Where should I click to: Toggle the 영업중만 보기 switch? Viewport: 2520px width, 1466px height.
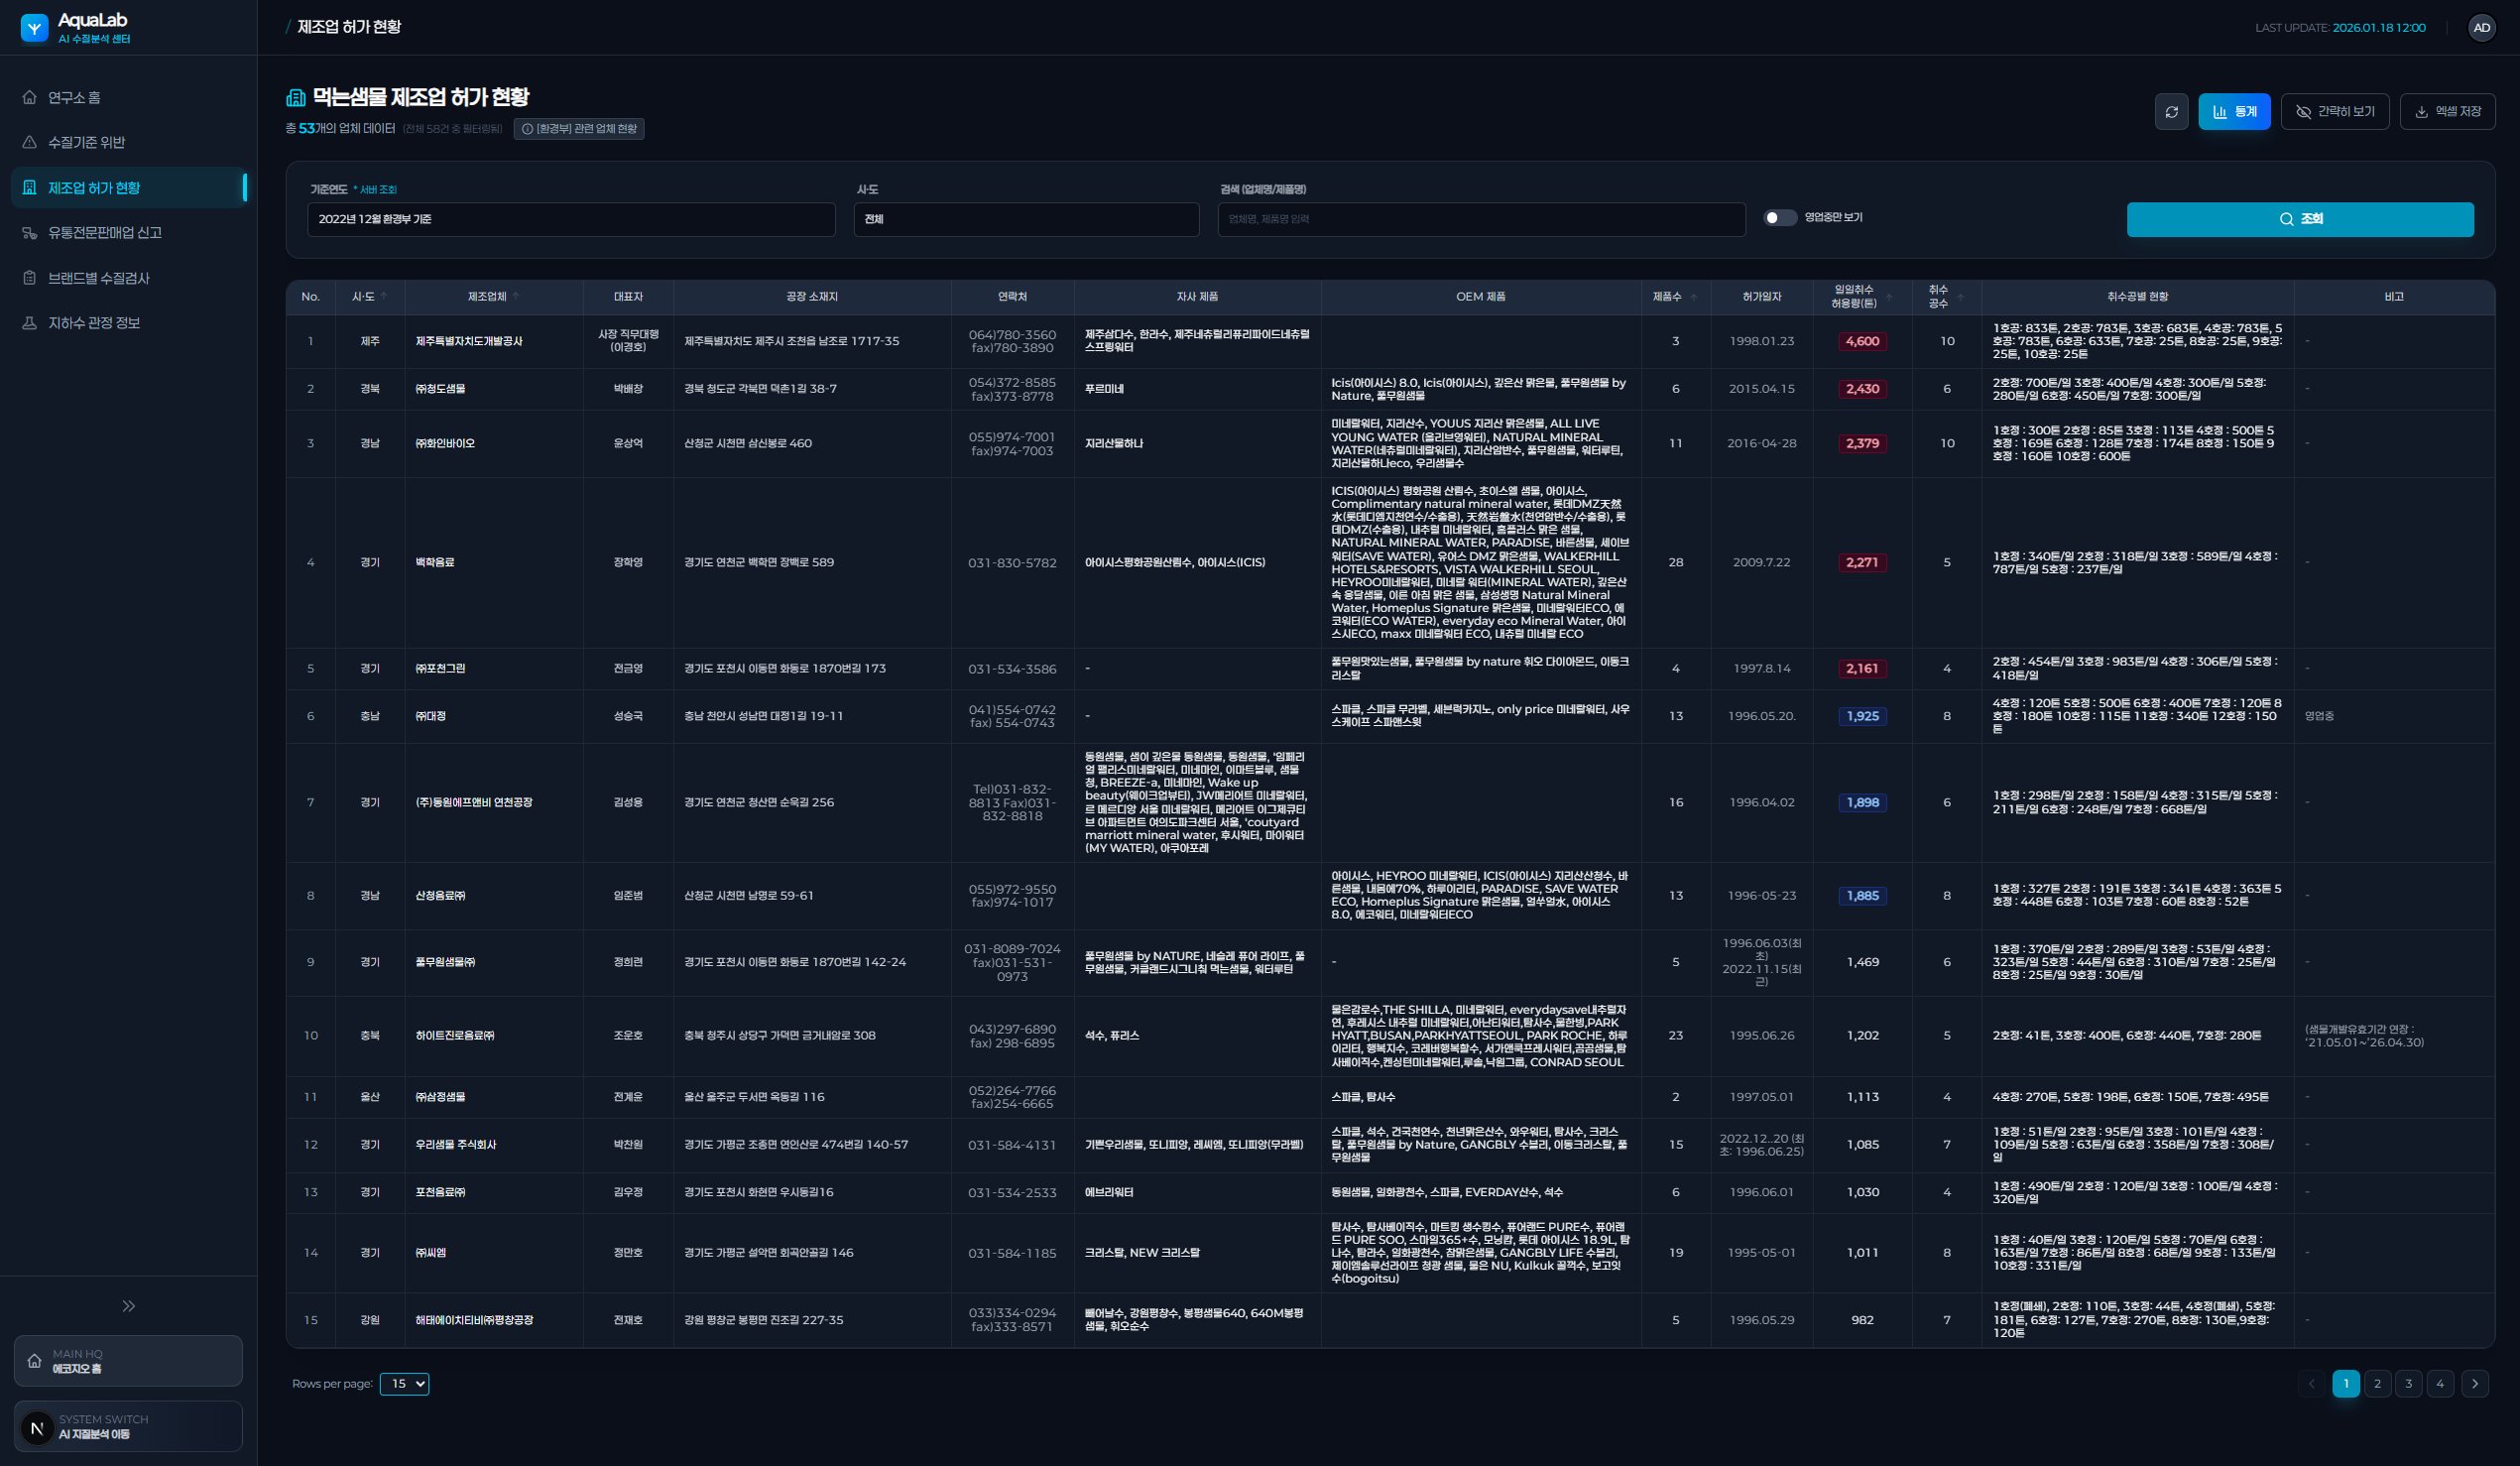(1780, 218)
